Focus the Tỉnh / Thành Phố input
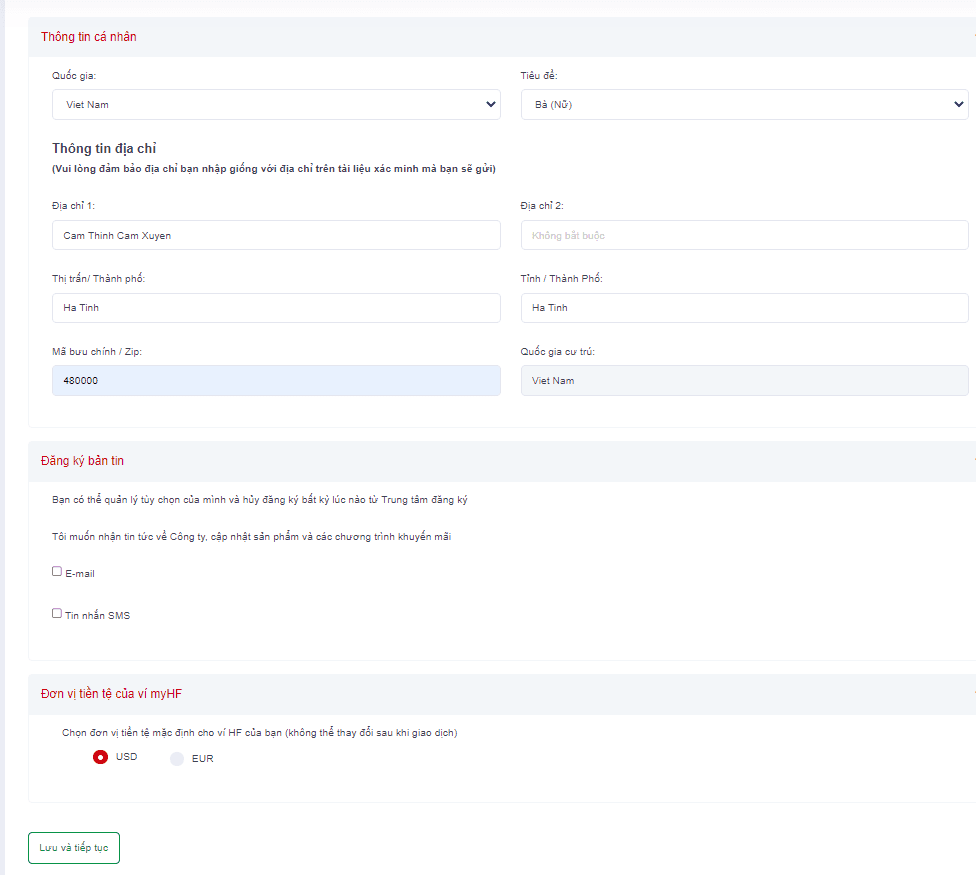976x875 pixels. (x=744, y=308)
